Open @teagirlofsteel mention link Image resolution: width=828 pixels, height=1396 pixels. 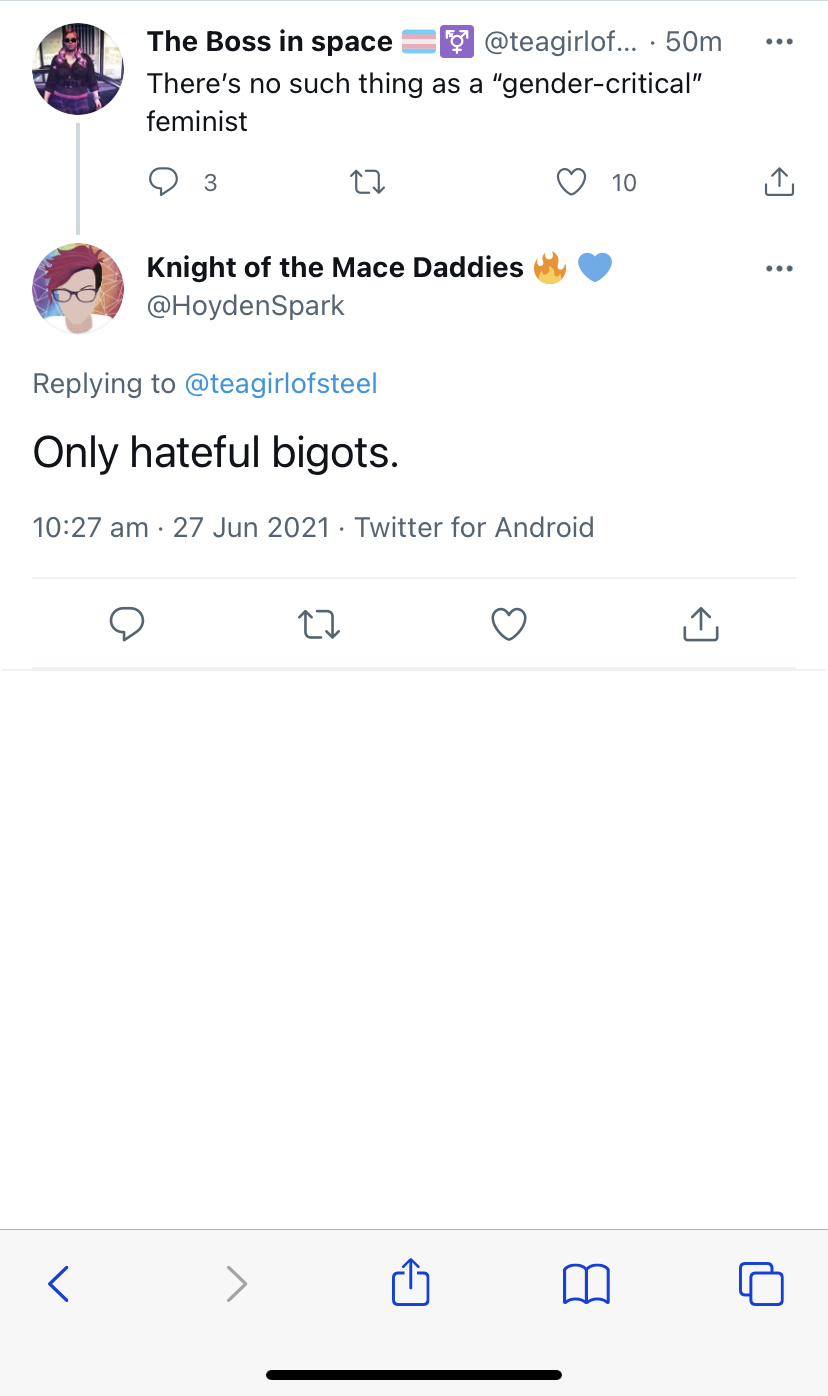pyautogui.click(x=281, y=384)
